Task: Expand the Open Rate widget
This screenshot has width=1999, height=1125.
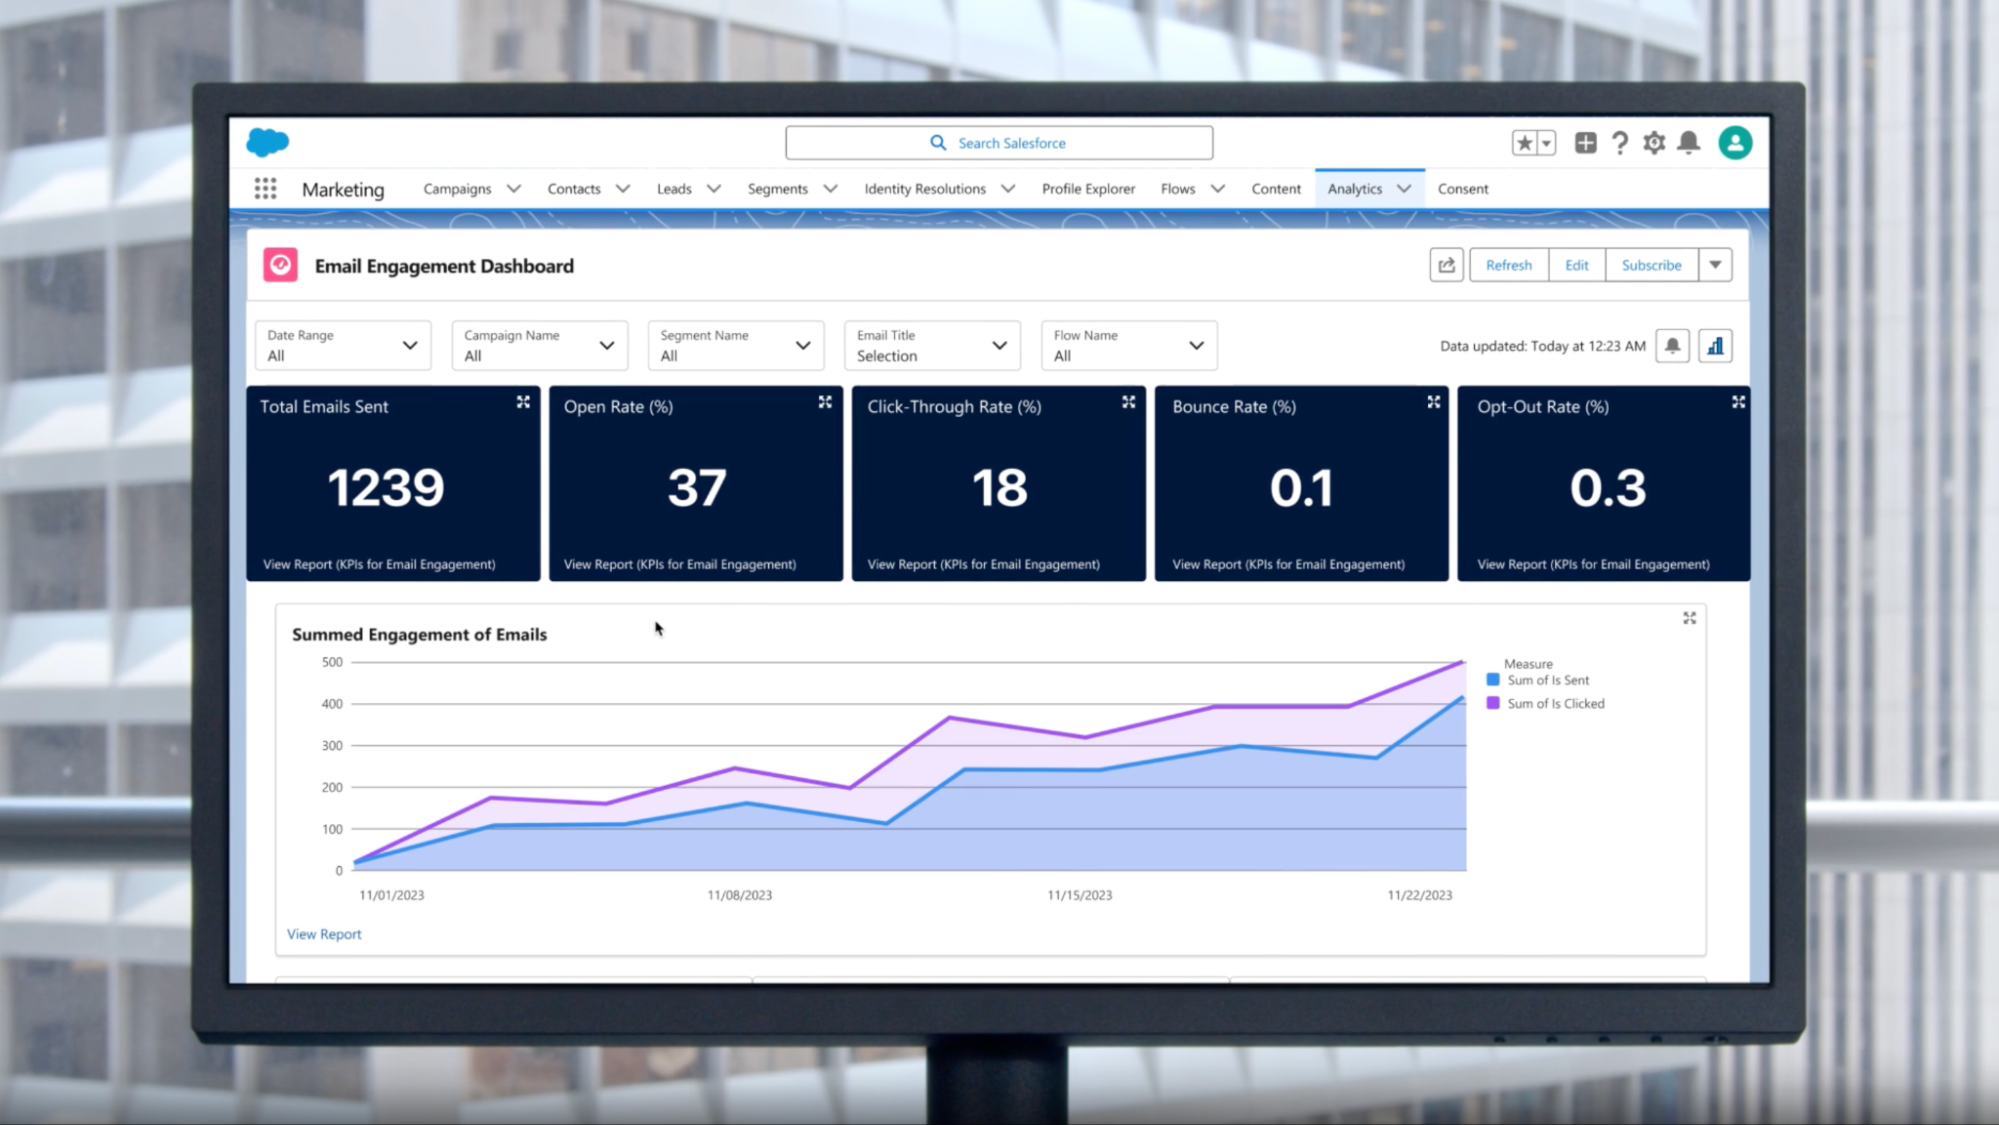Action: [825, 402]
